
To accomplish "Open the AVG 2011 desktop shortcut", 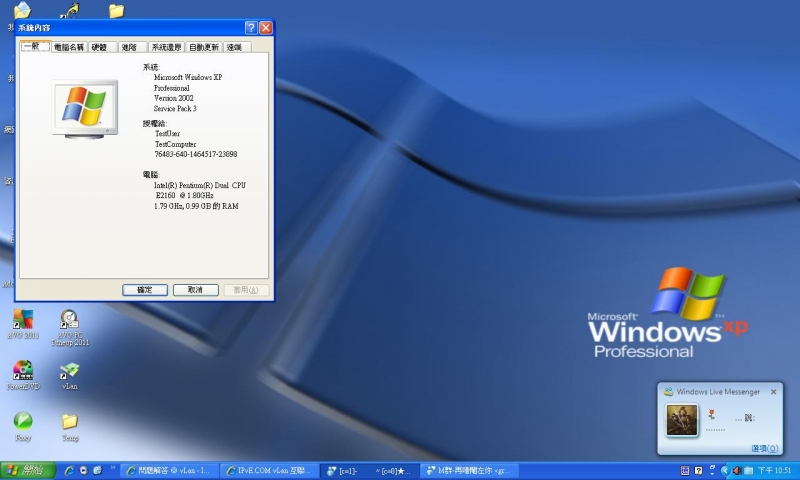I will click(22, 320).
